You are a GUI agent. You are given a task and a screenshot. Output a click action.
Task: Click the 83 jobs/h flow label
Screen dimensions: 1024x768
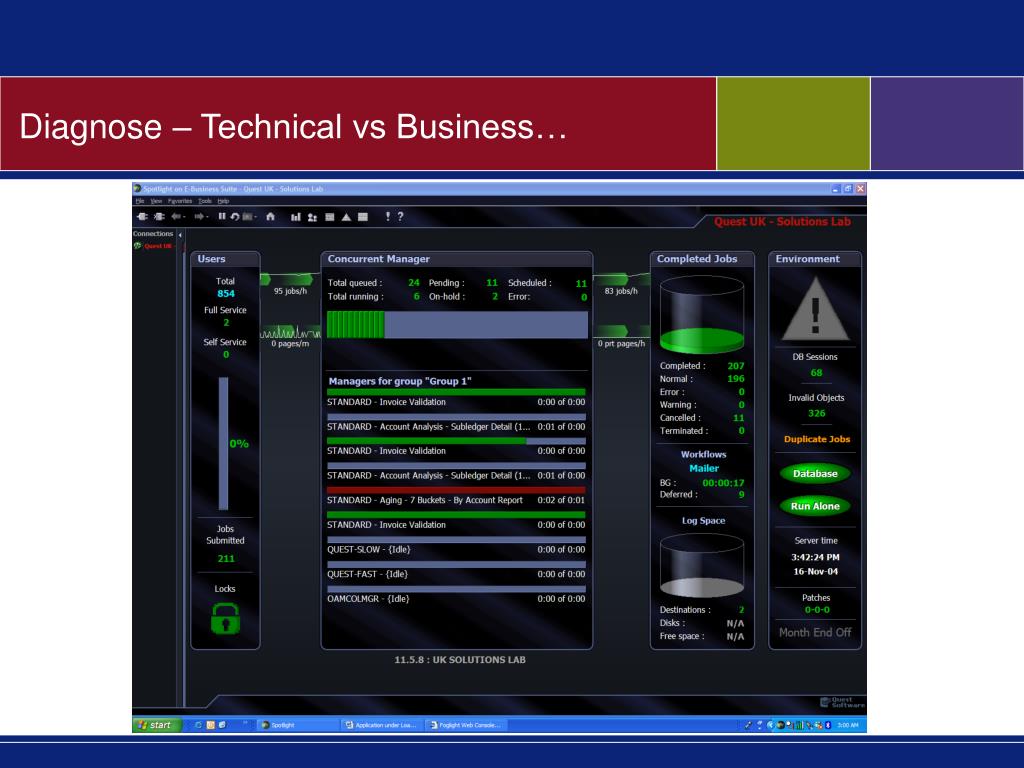(621, 291)
